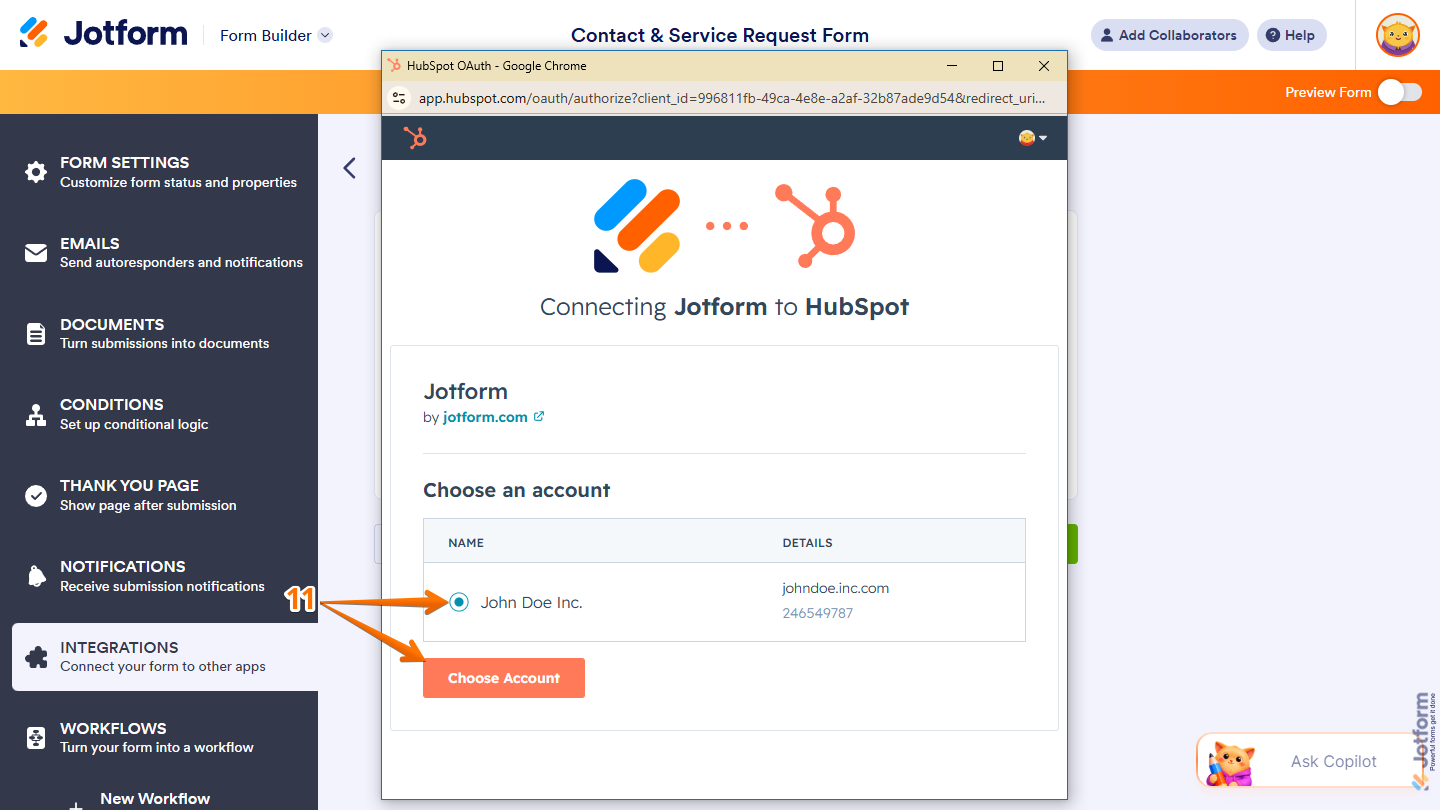This screenshot has width=1440, height=810.
Task: Select the Integrations section
Action: point(165,657)
